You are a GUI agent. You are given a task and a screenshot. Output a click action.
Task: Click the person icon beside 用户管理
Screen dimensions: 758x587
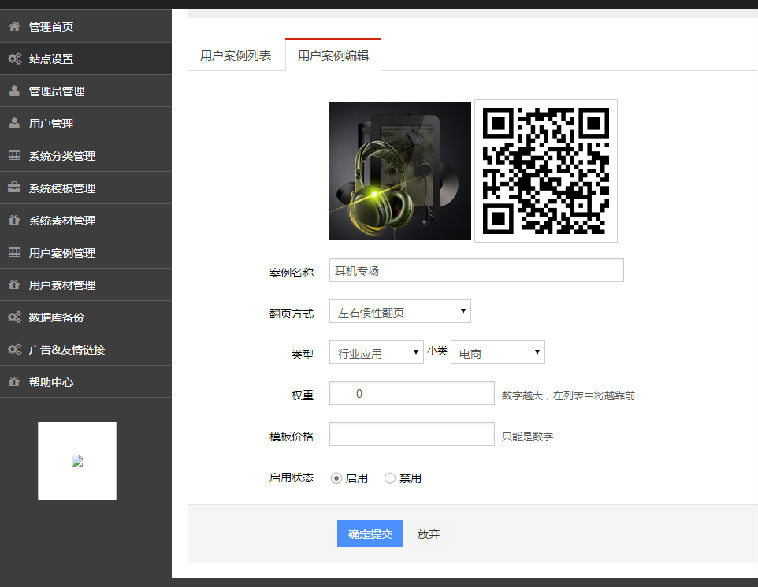(14, 123)
